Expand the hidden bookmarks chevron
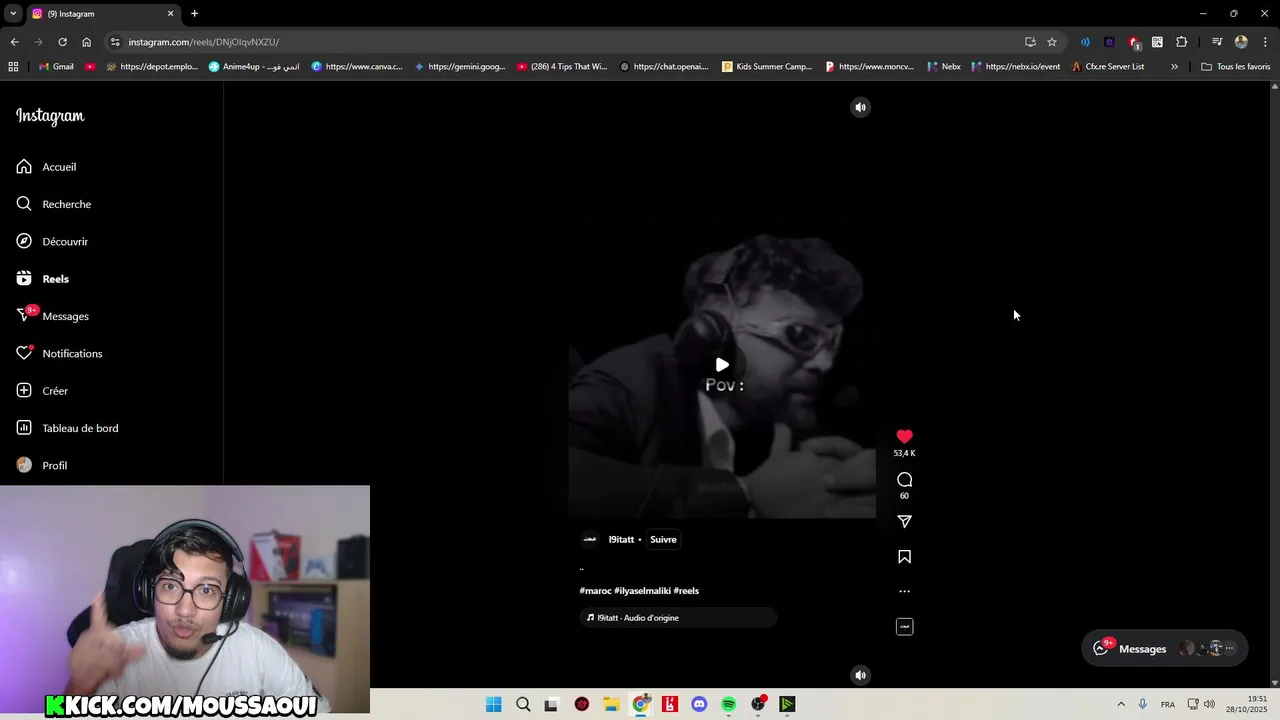The width and height of the screenshot is (1280, 720). pyautogui.click(x=1174, y=67)
